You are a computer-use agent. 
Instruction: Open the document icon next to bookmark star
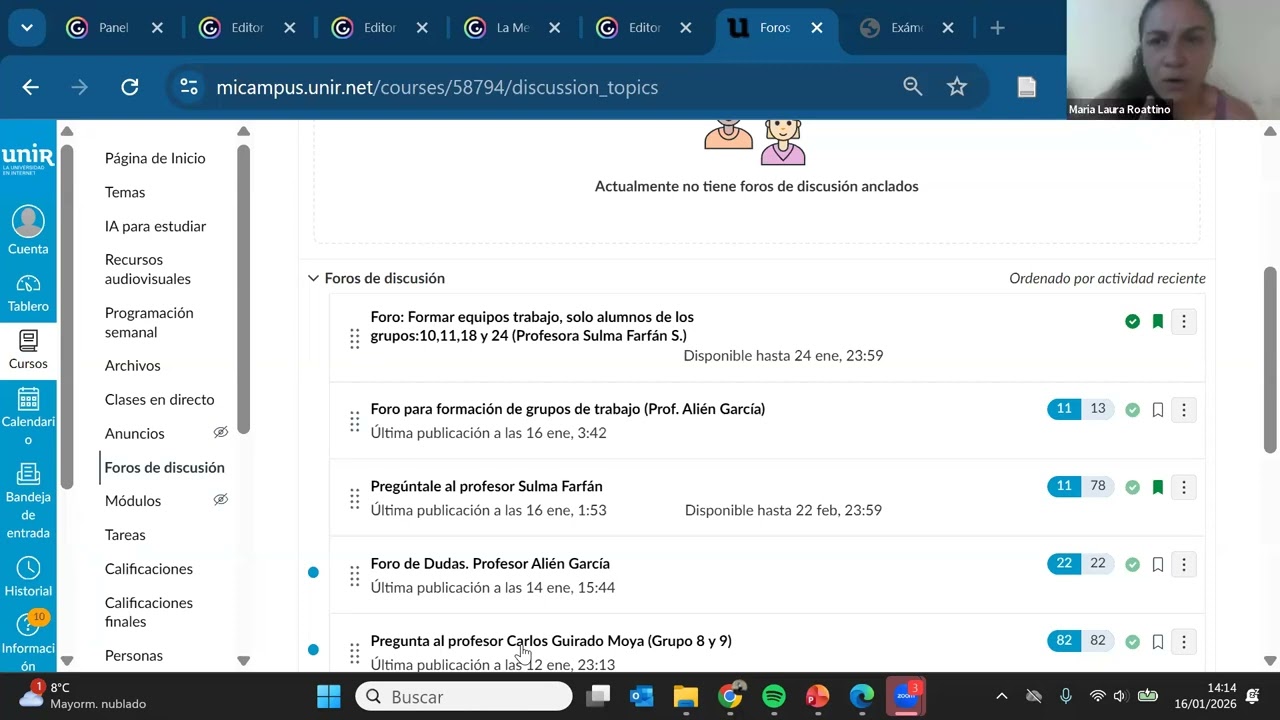click(x=1026, y=87)
